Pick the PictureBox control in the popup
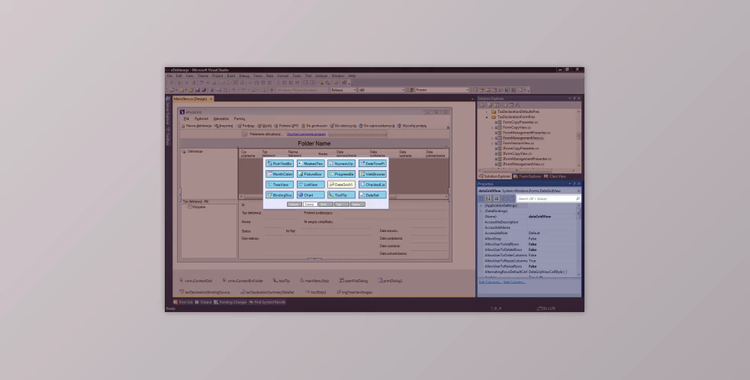 pos(310,174)
